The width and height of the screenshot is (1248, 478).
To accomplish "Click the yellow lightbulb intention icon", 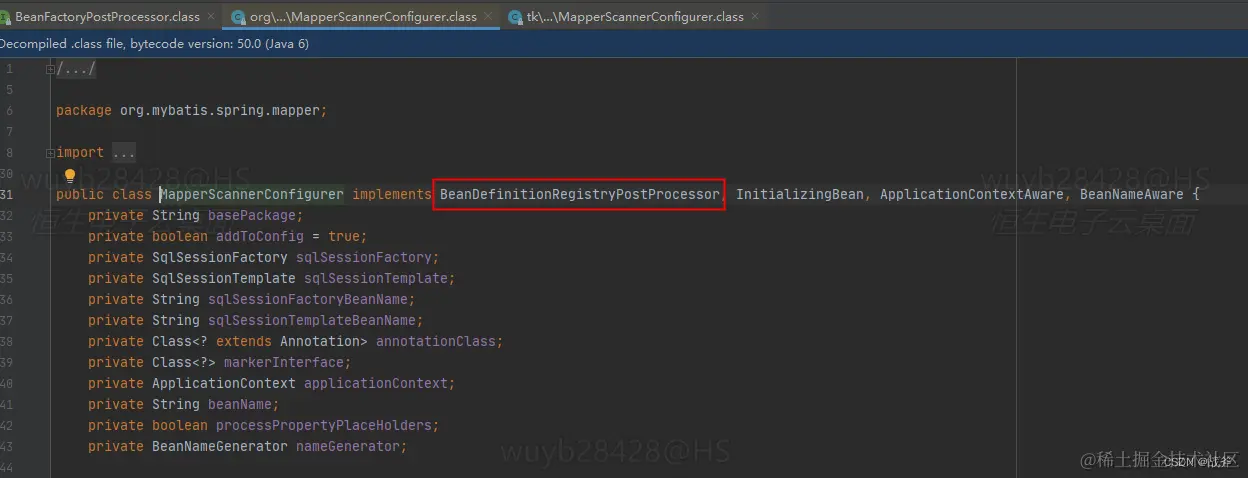I will click(70, 176).
